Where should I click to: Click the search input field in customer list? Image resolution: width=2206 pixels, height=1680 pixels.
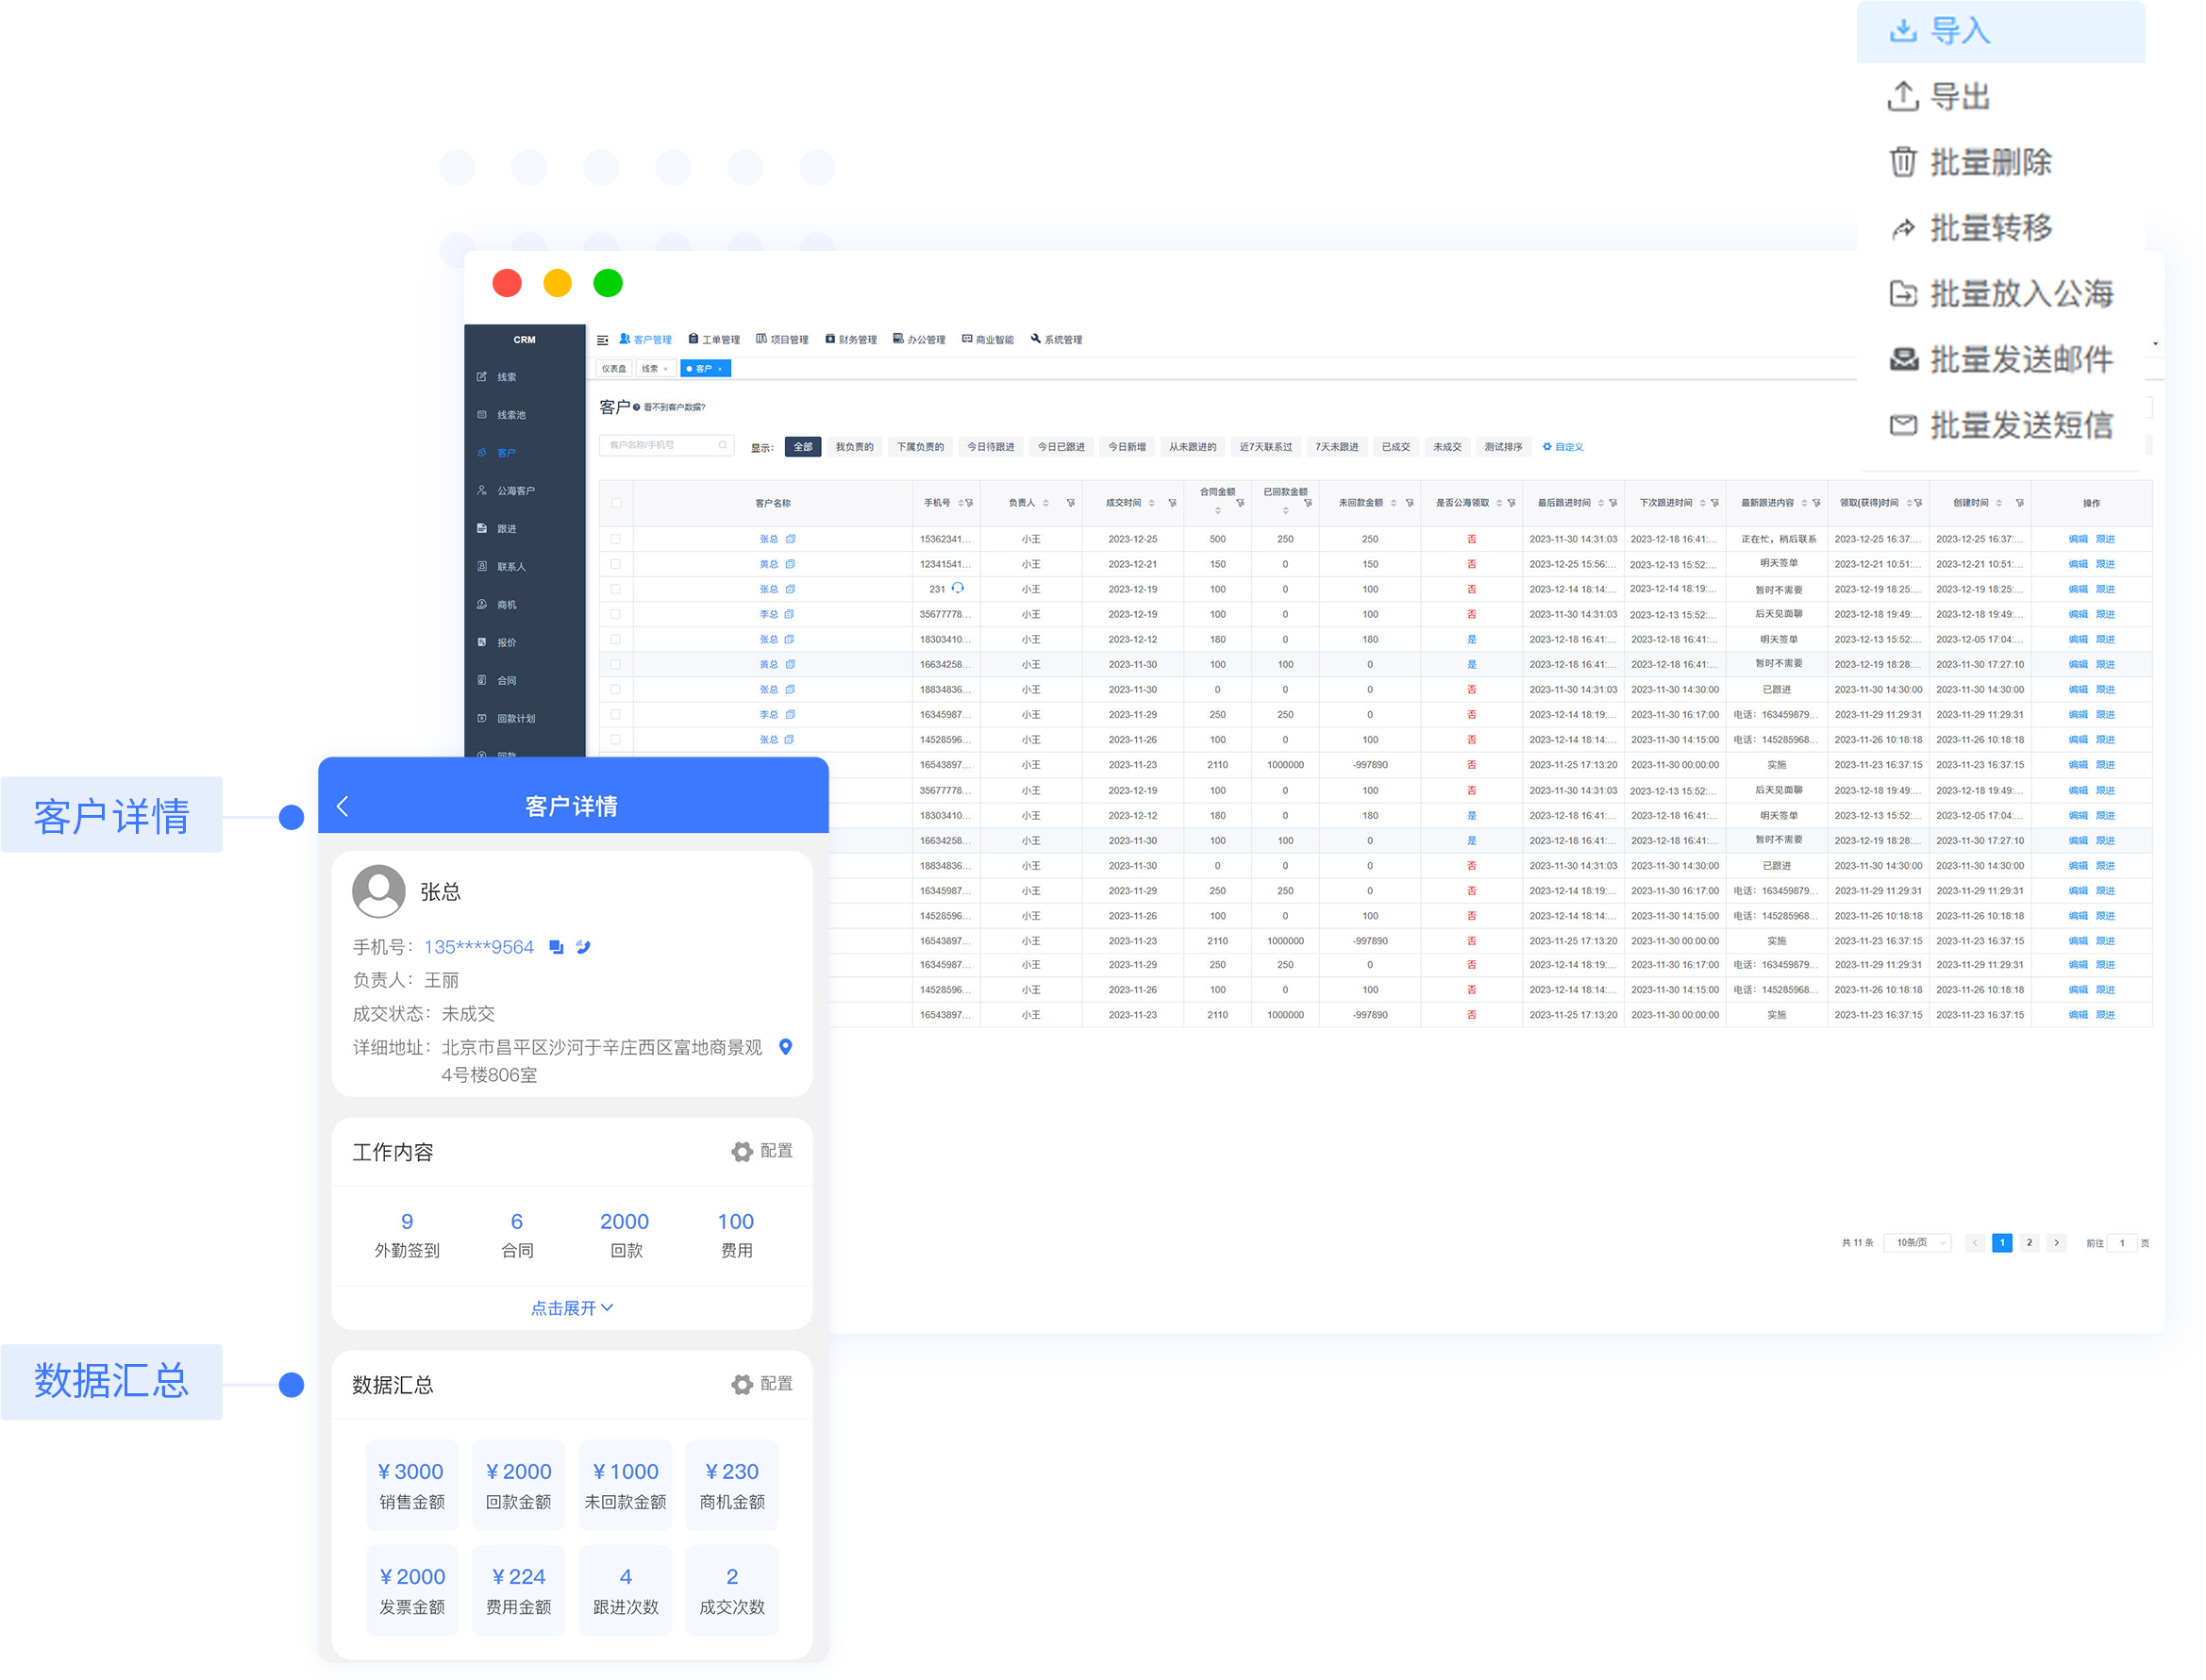pos(661,448)
